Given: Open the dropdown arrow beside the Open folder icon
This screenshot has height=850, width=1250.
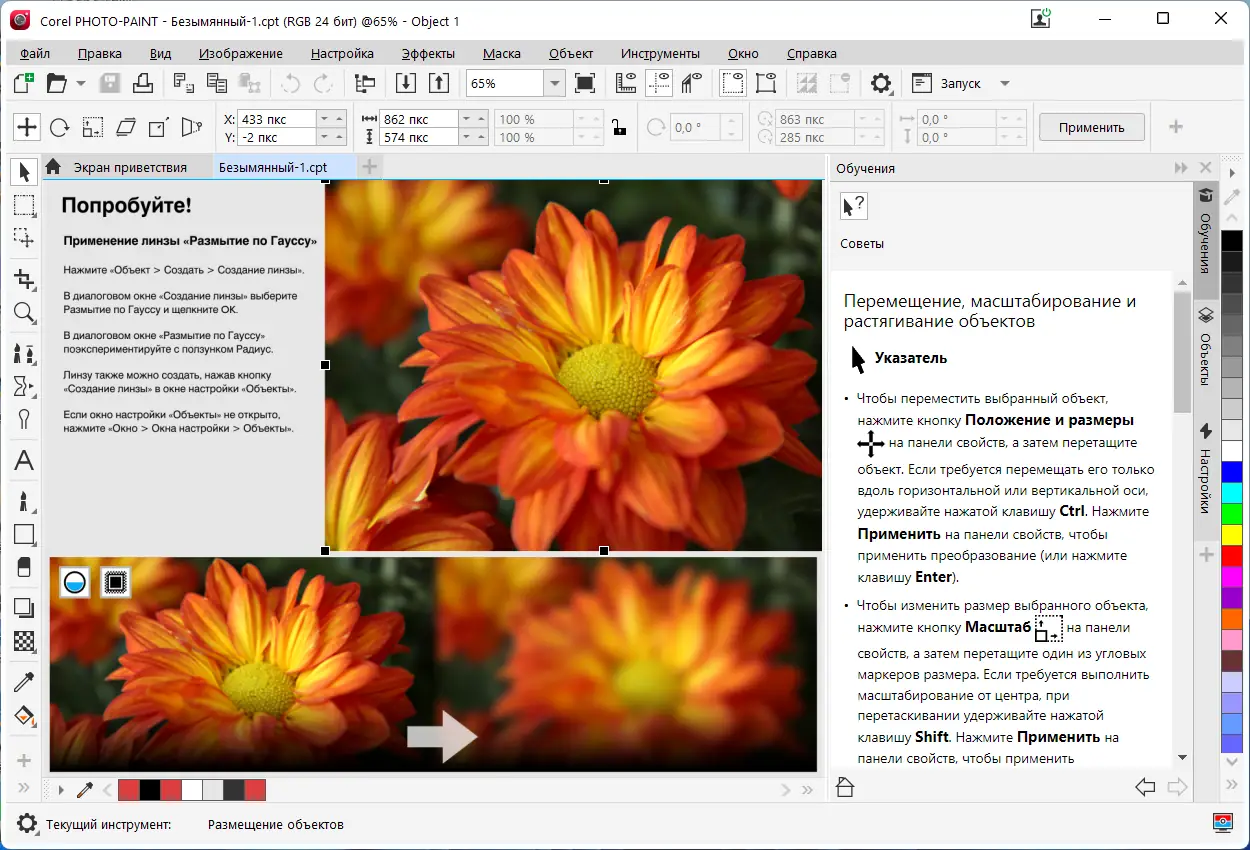Looking at the screenshot, I should (x=81, y=83).
